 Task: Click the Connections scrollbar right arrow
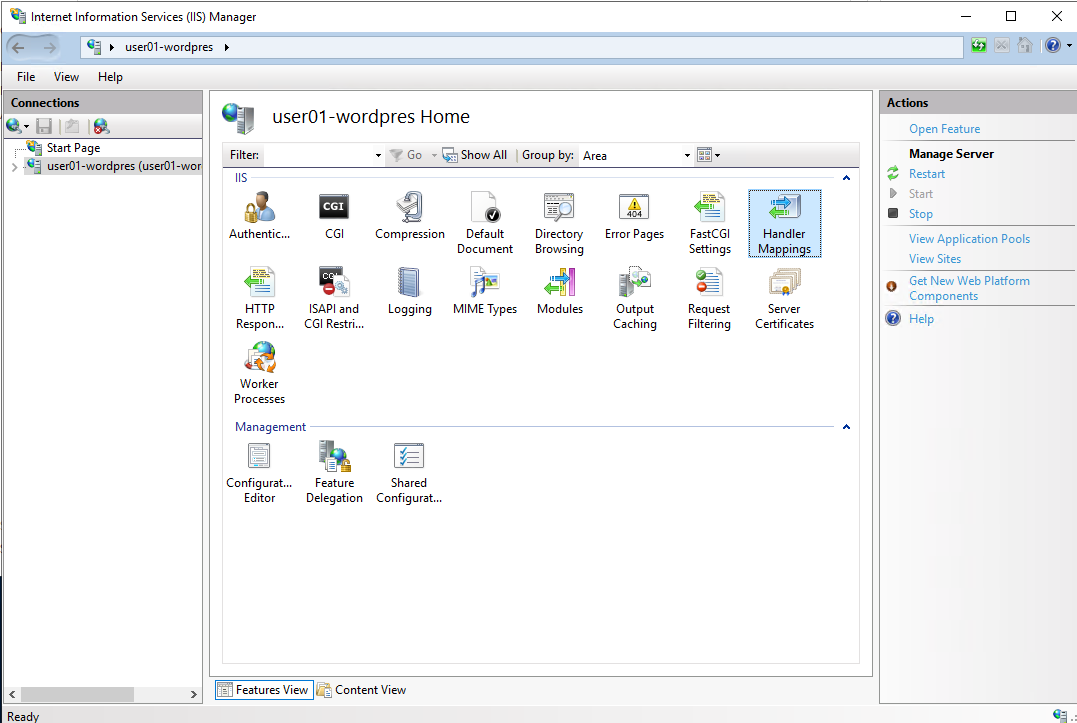194,694
